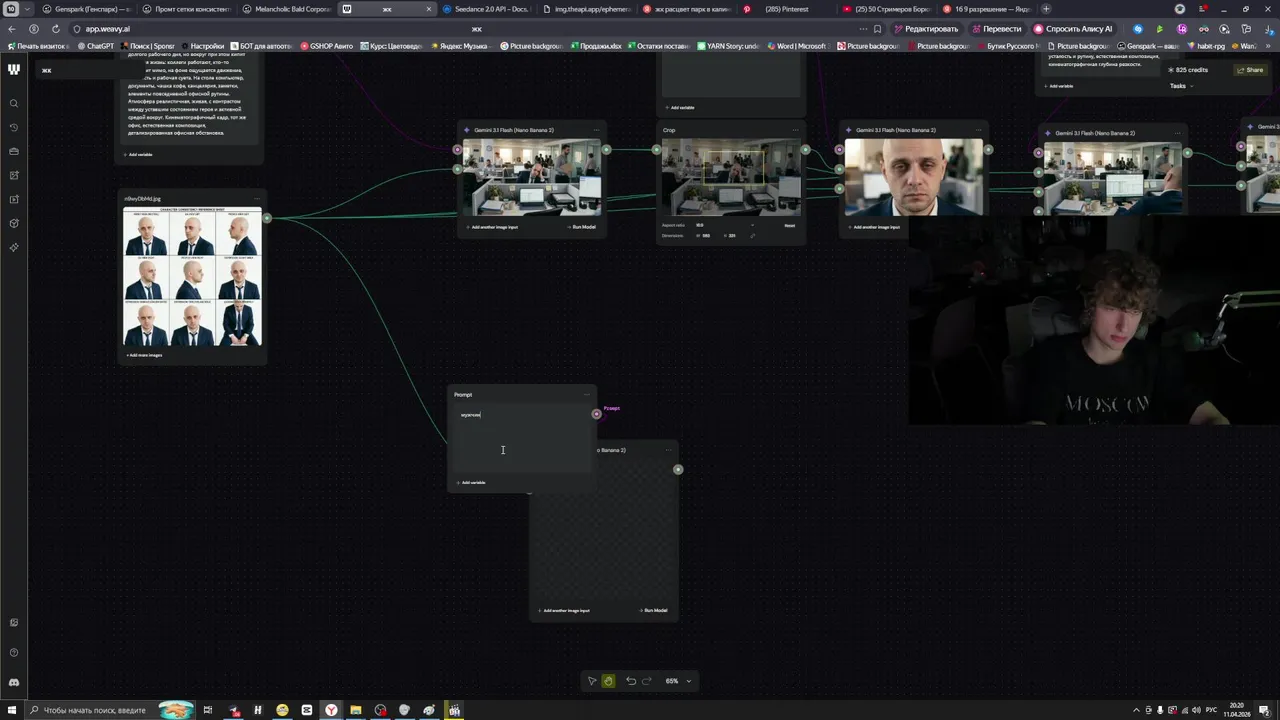Switch to the (285) Pinterest tab
1280x720 pixels.
787,9
